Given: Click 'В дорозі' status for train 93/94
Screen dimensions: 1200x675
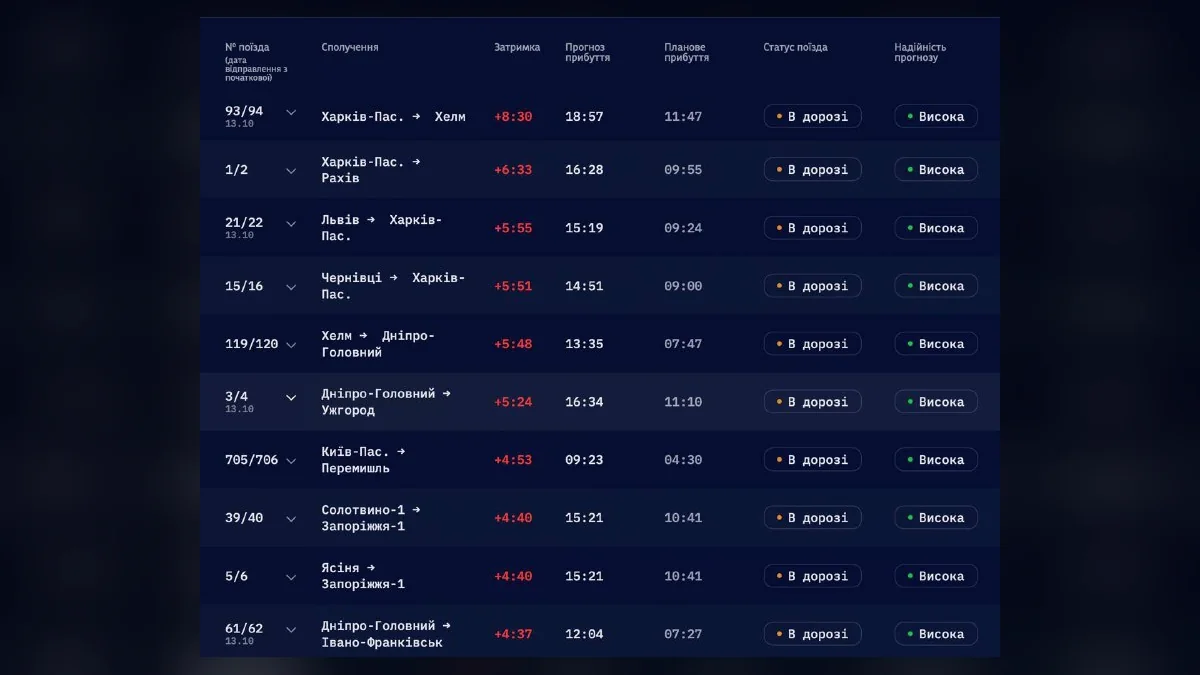Looking at the screenshot, I should coord(812,116).
